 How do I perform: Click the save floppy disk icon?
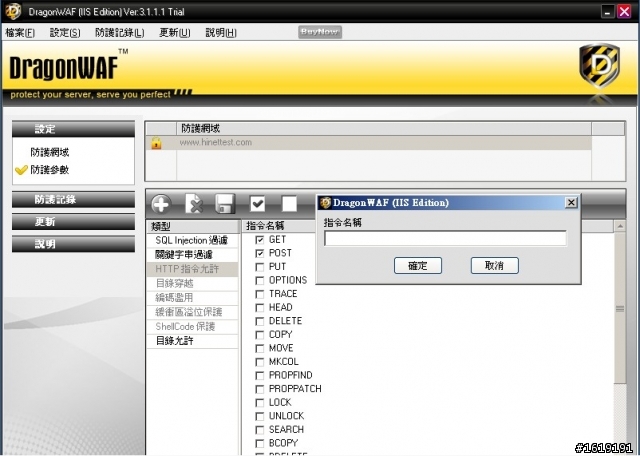225,203
